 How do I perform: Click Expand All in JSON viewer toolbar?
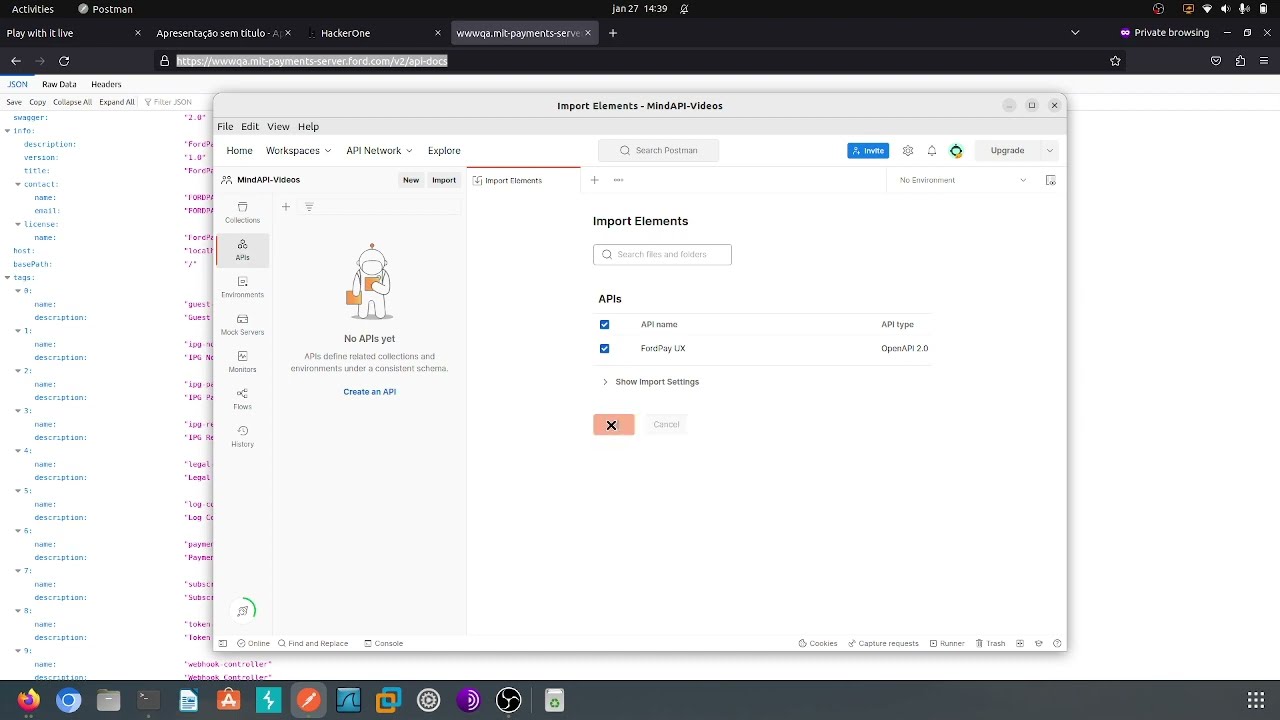pos(116,102)
